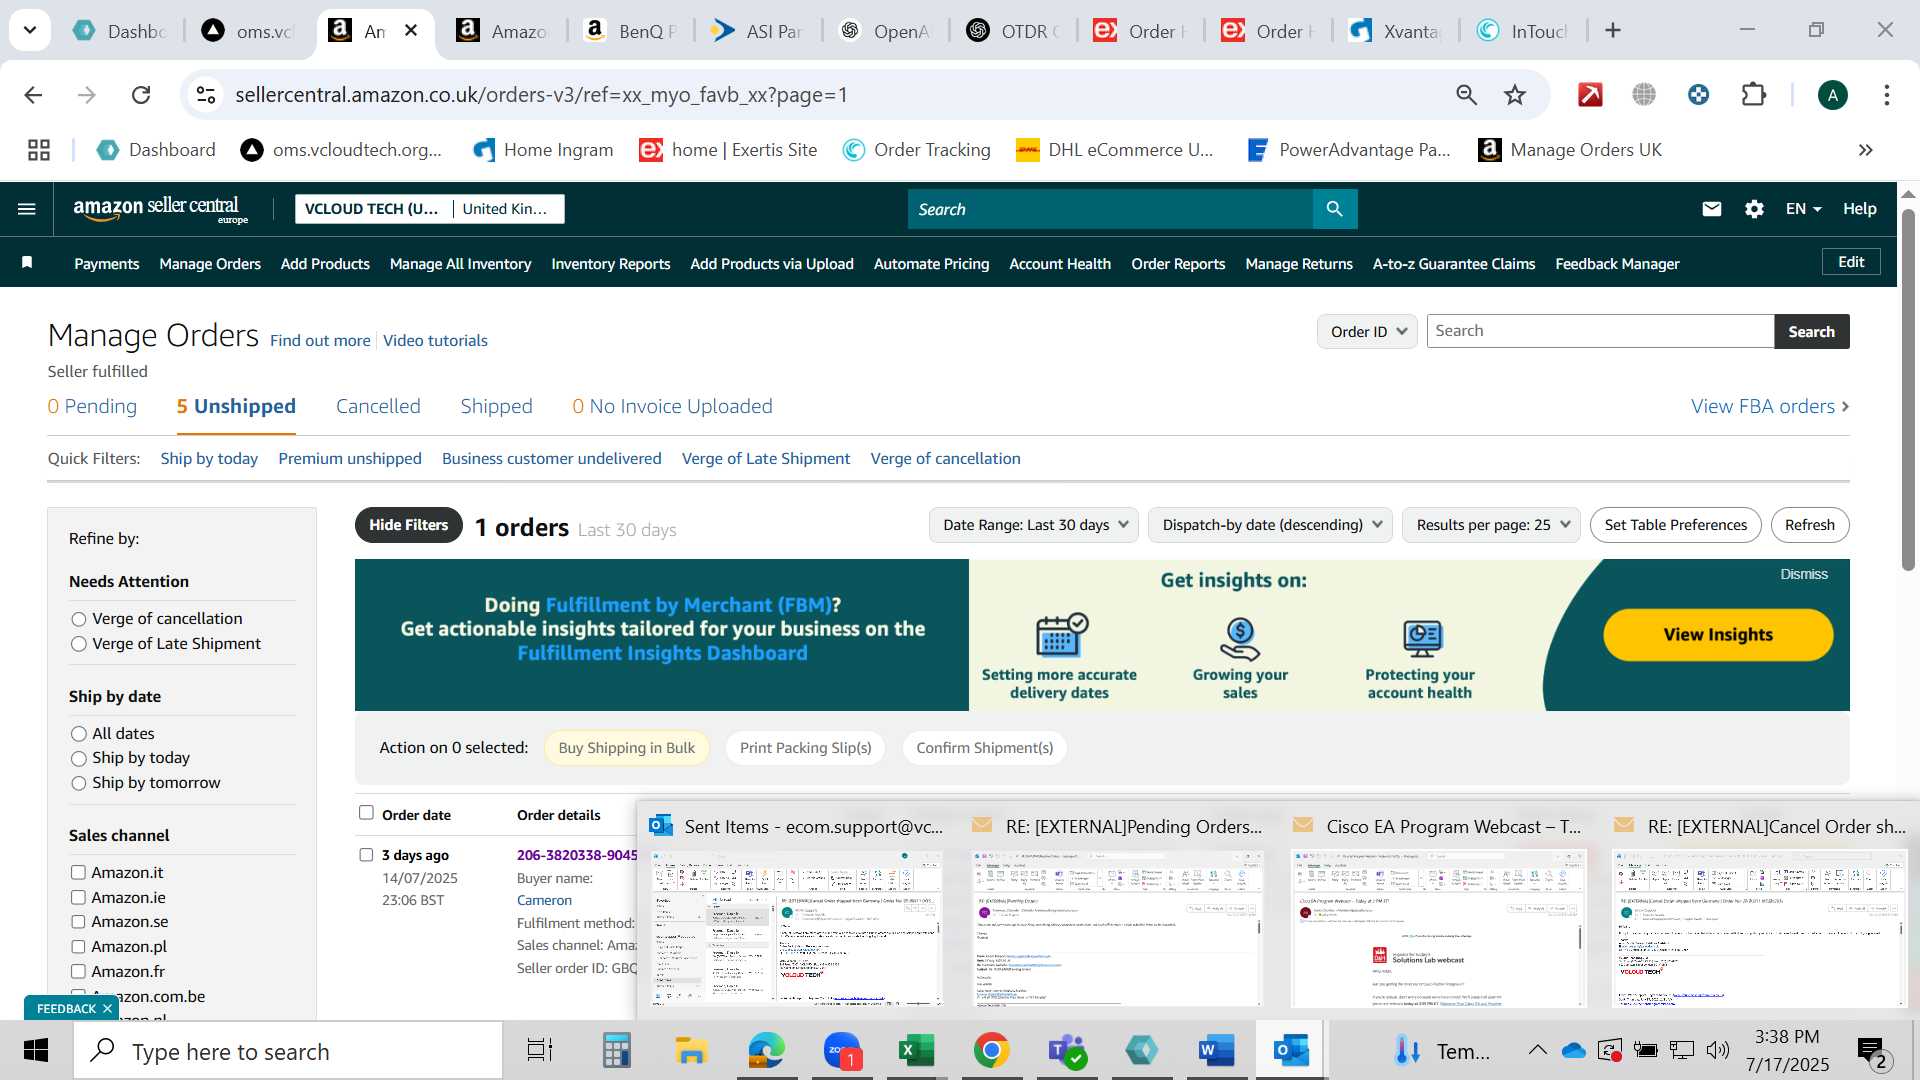1920x1080 pixels.
Task: Click the profile avatar A in Chrome
Action: point(1832,95)
